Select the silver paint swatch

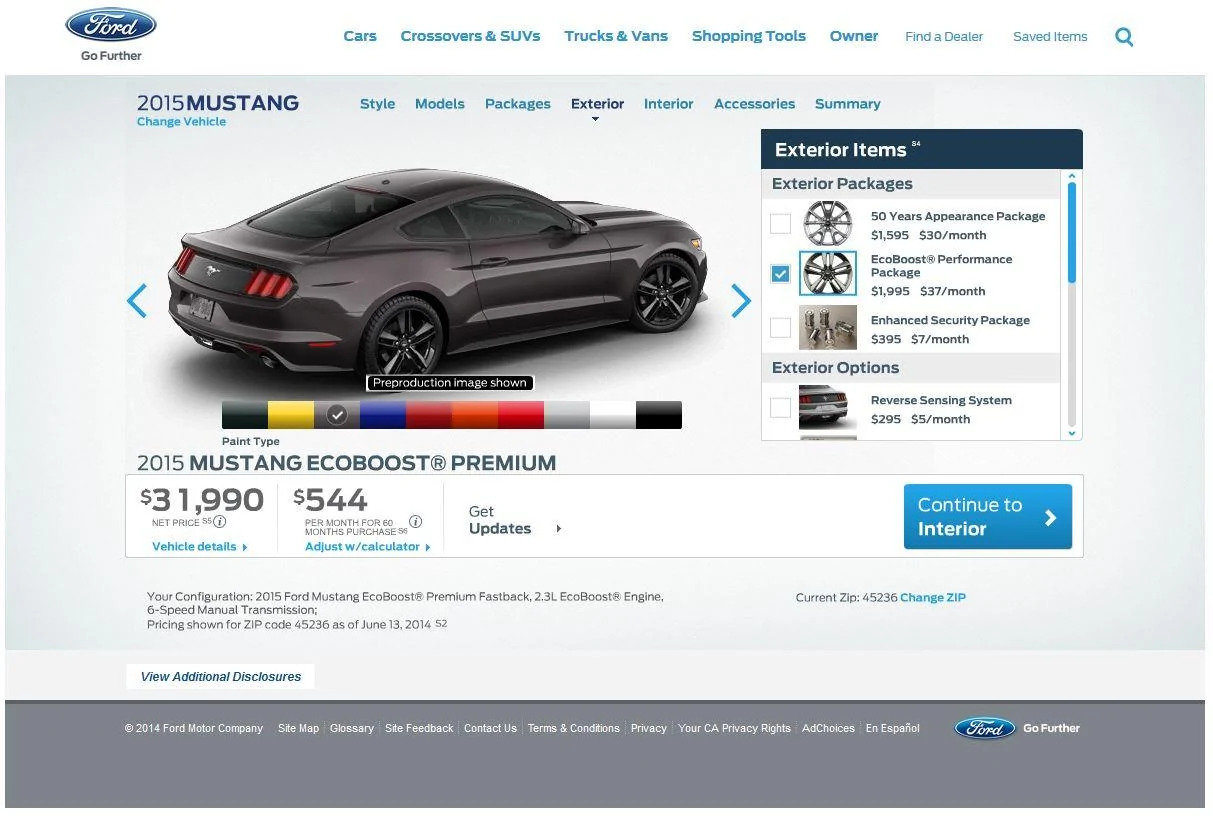point(567,415)
